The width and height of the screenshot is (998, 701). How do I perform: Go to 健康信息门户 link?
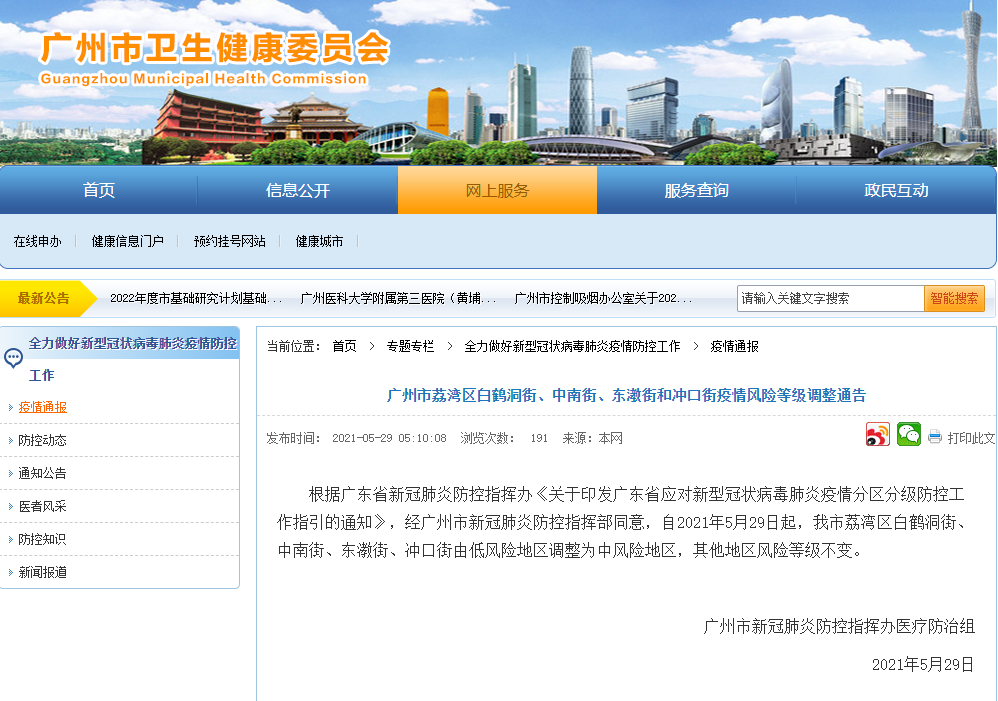(x=127, y=241)
